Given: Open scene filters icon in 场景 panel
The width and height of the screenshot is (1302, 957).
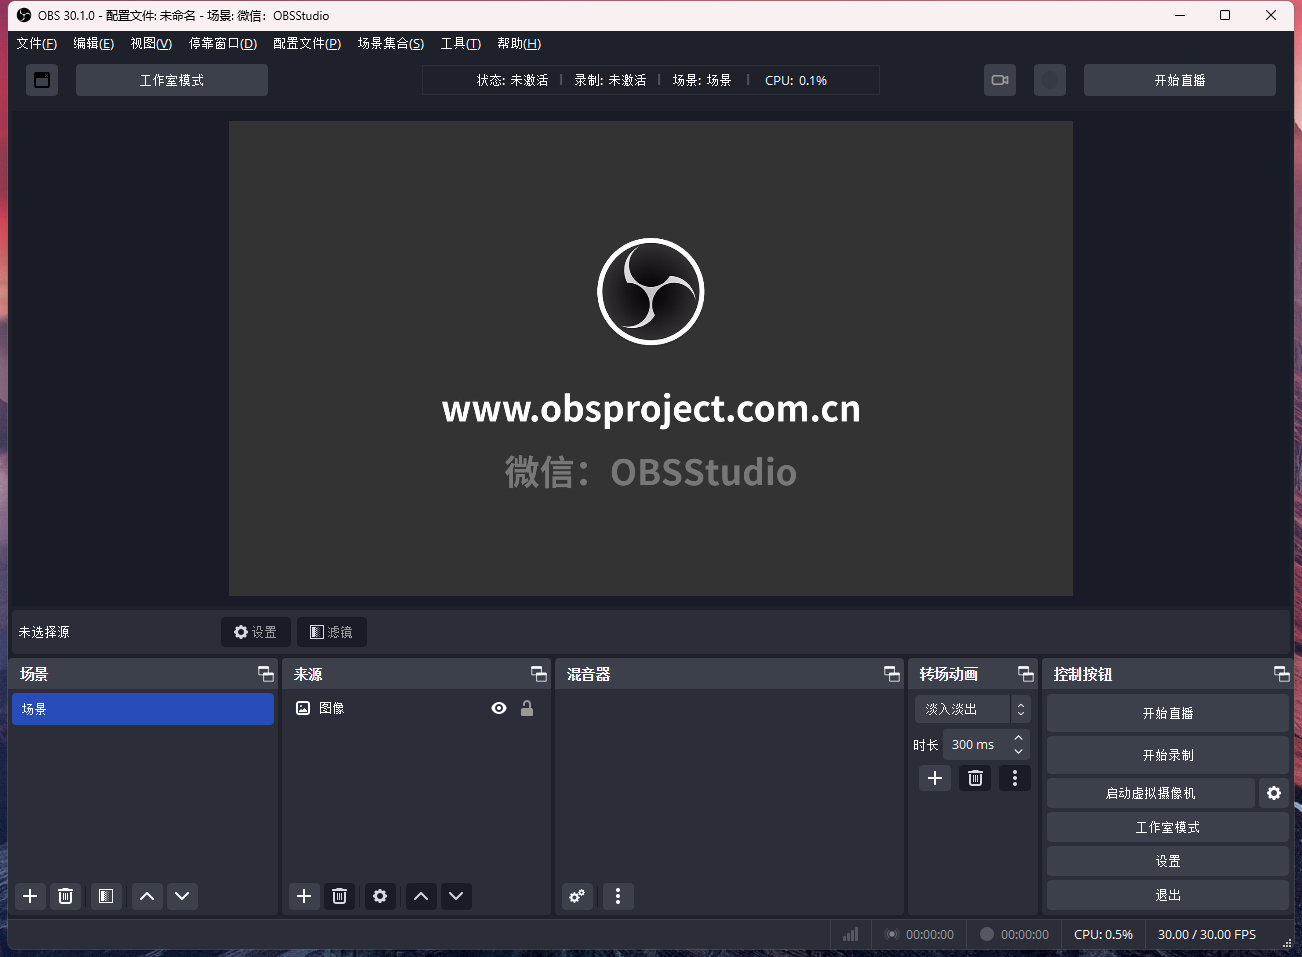Looking at the screenshot, I should 106,896.
